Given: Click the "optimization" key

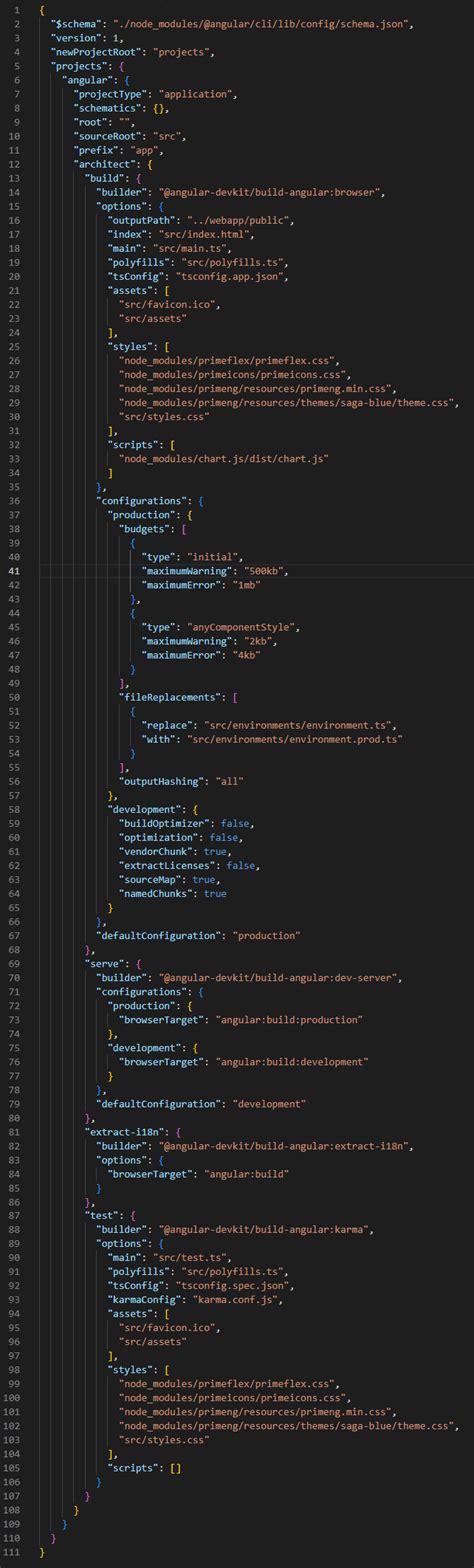Looking at the screenshot, I should pos(161,837).
